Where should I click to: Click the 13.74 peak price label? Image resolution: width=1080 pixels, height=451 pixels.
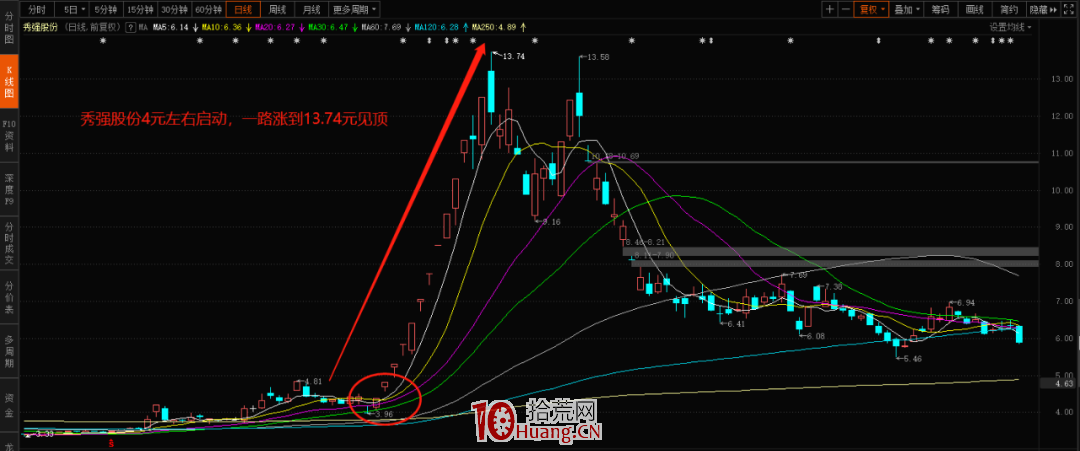pyautogui.click(x=514, y=56)
